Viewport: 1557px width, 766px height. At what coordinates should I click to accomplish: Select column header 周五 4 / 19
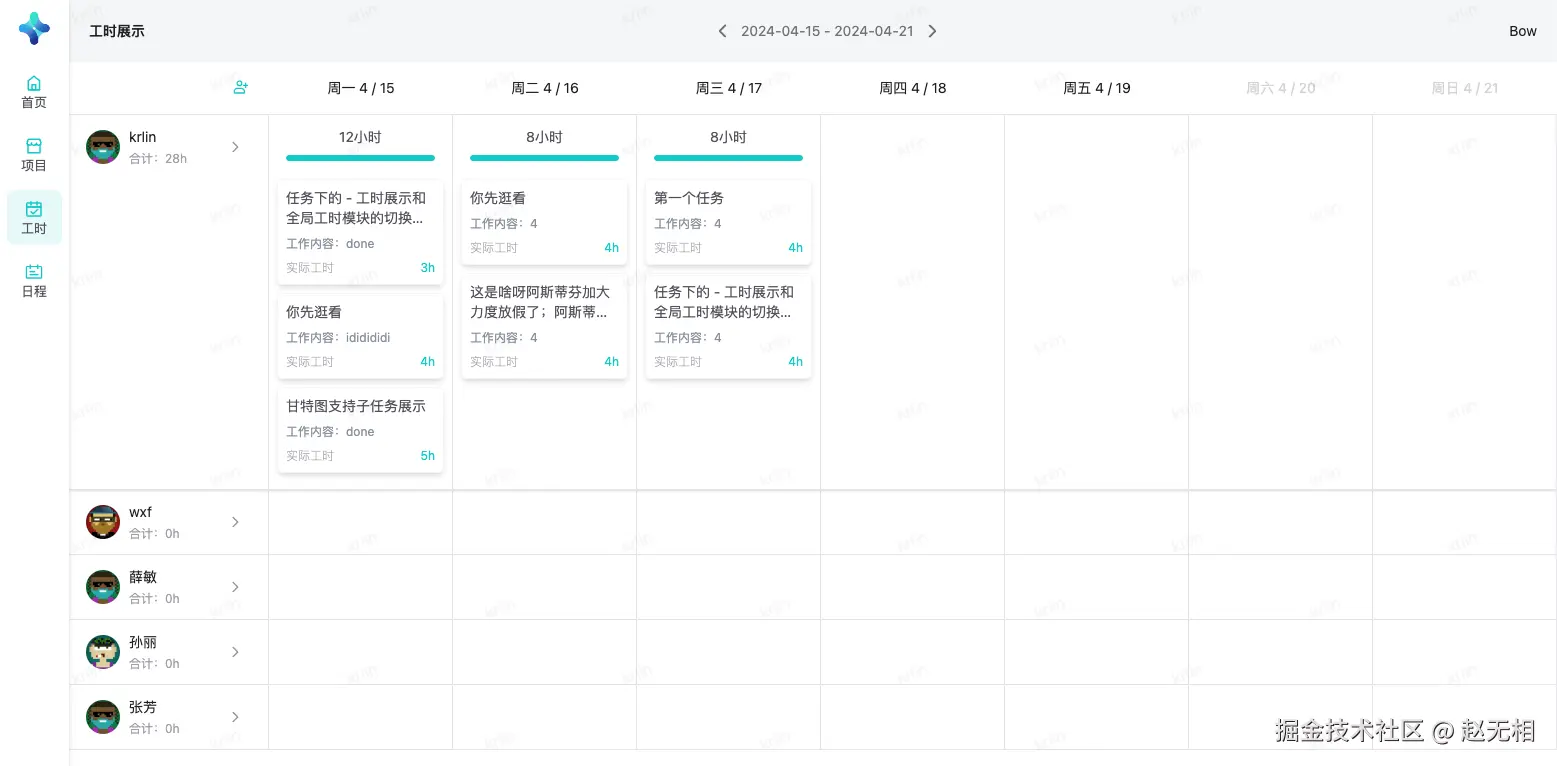click(x=1097, y=88)
